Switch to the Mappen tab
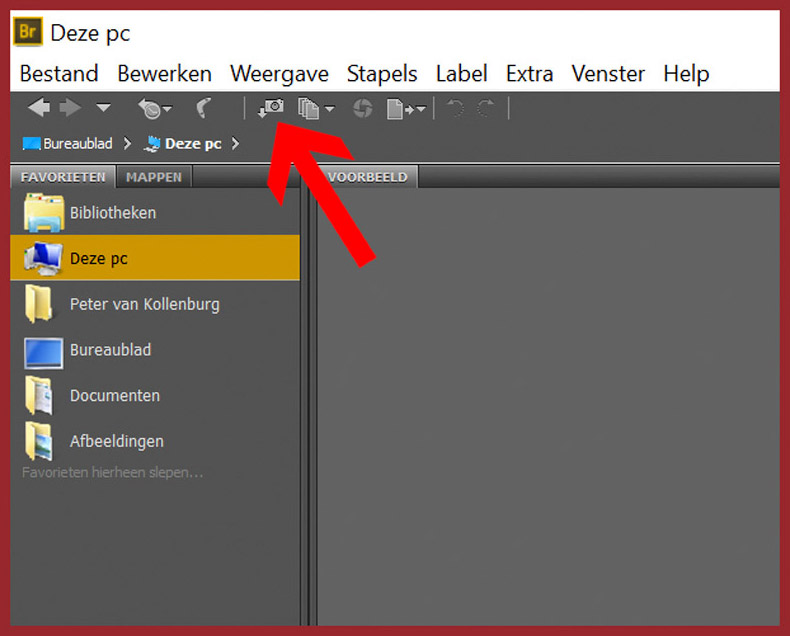 [x=154, y=177]
